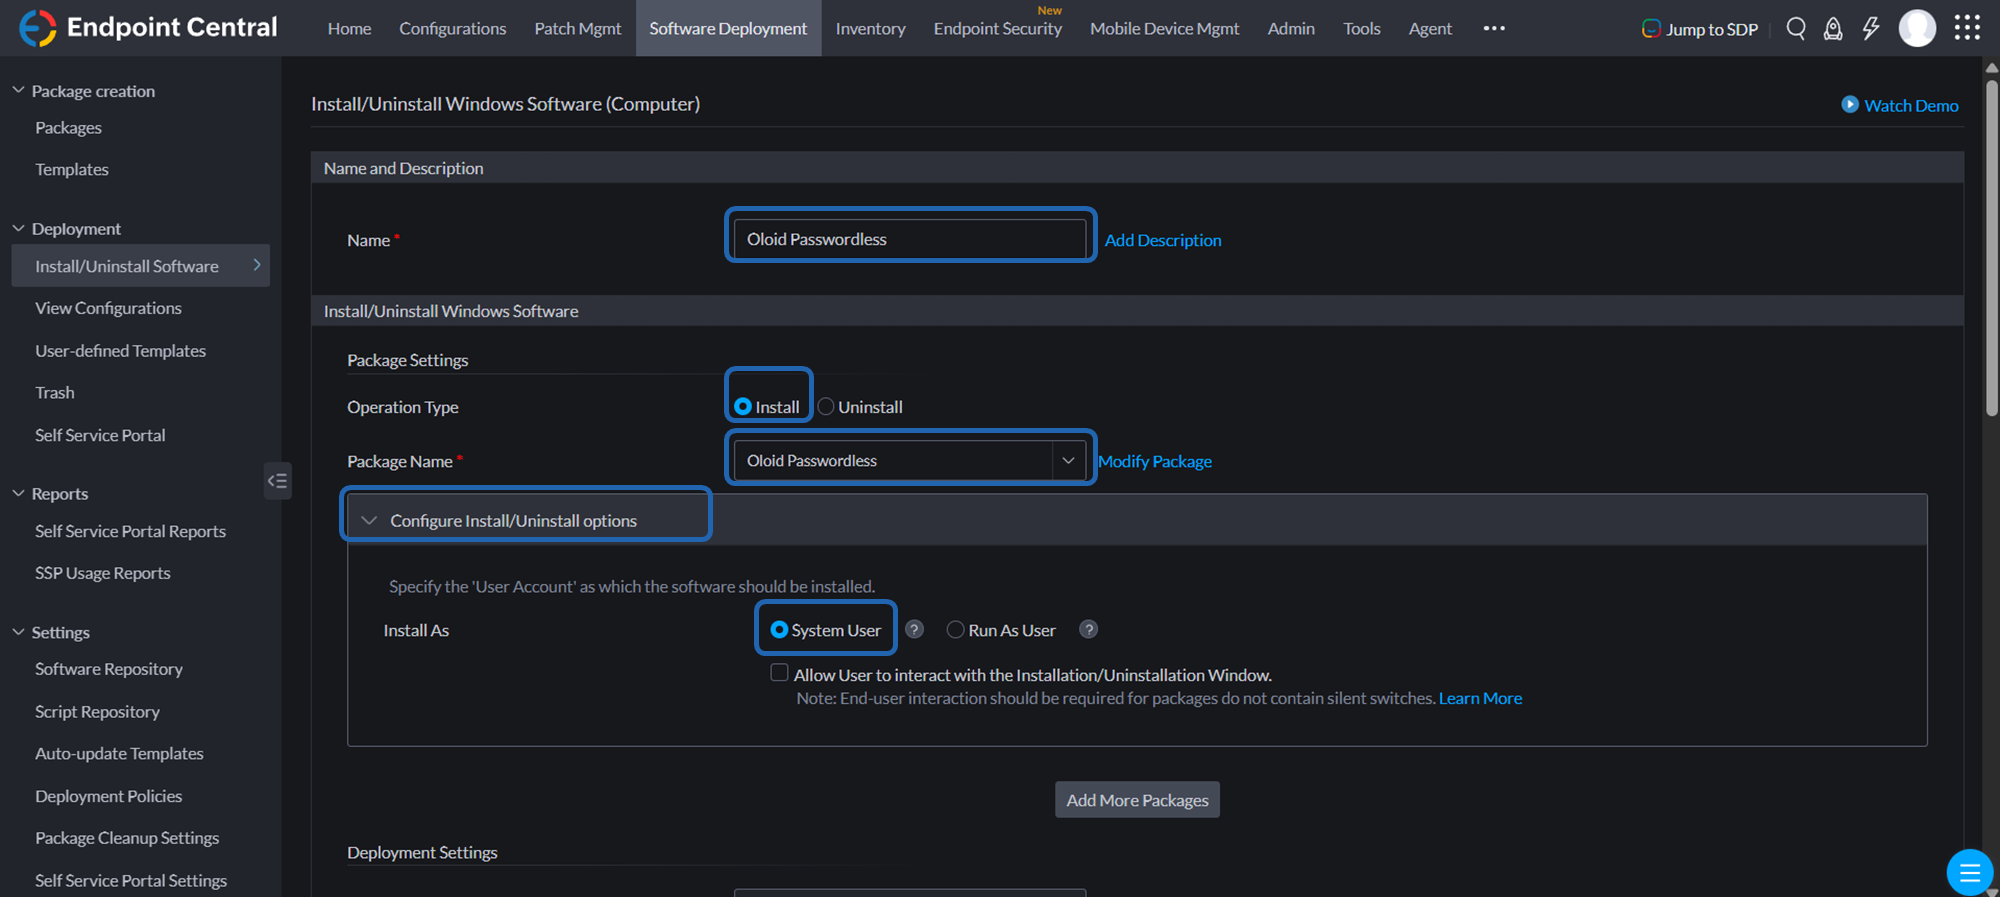2000x897 pixels.
Task: Open Self Service Portal in the sidebar
Action: (x=100, y=435)
